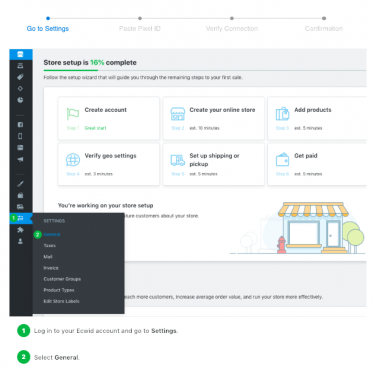This screenshot has width=373, height=375.
Task: Go to the 'Go to Settings' step
Action: pyautogui.click(x=48, y=28)
